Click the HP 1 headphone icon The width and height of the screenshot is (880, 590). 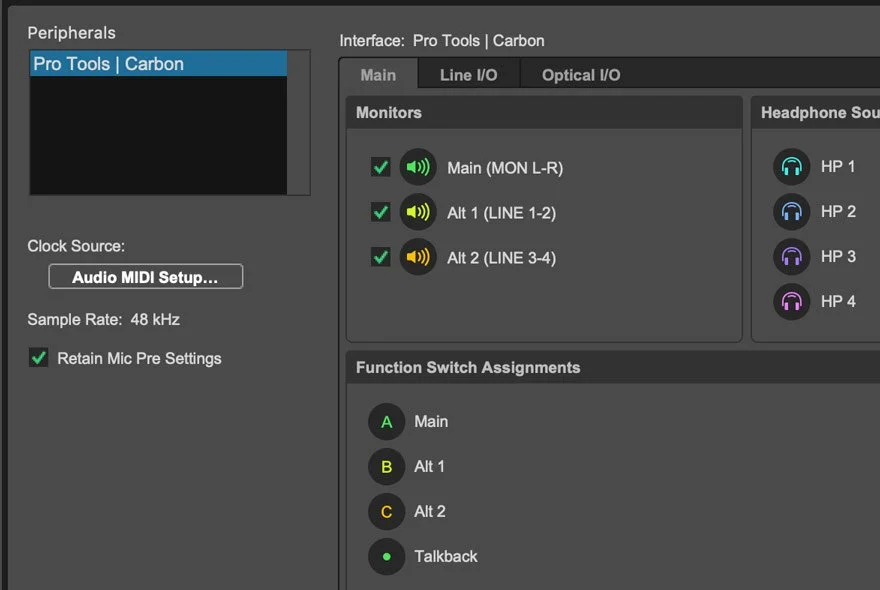click(791, 167)
